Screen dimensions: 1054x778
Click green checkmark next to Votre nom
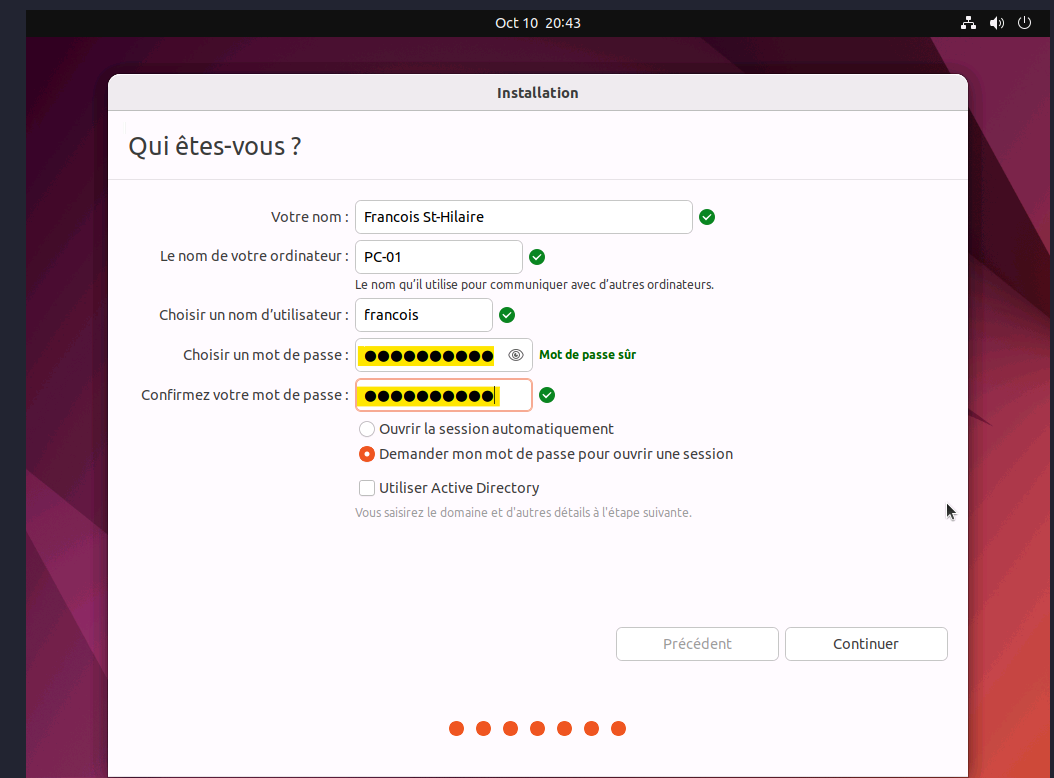coord(707,217)
